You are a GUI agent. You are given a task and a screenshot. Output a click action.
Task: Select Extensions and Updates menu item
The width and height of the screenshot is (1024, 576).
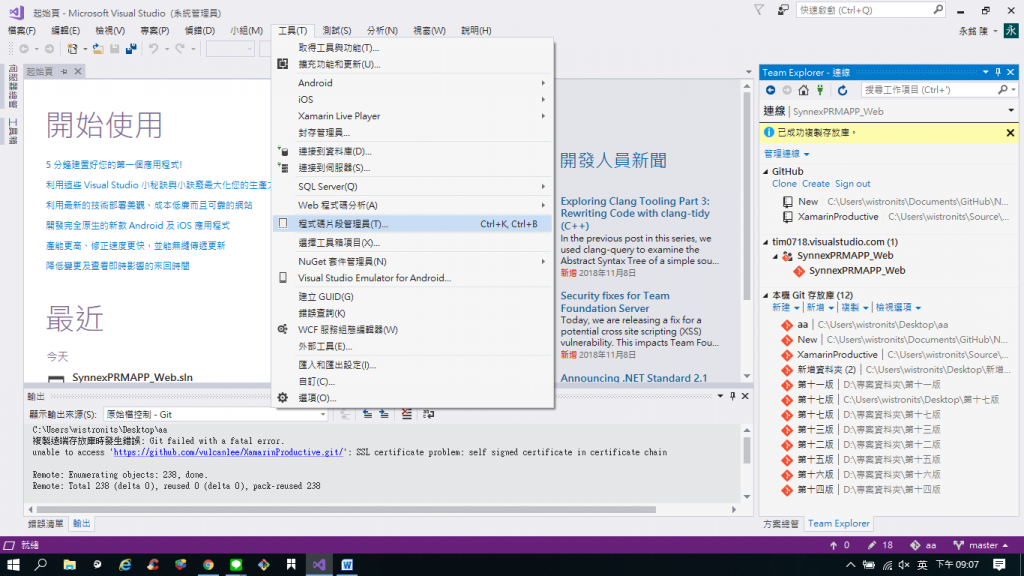tap(413, 64)
